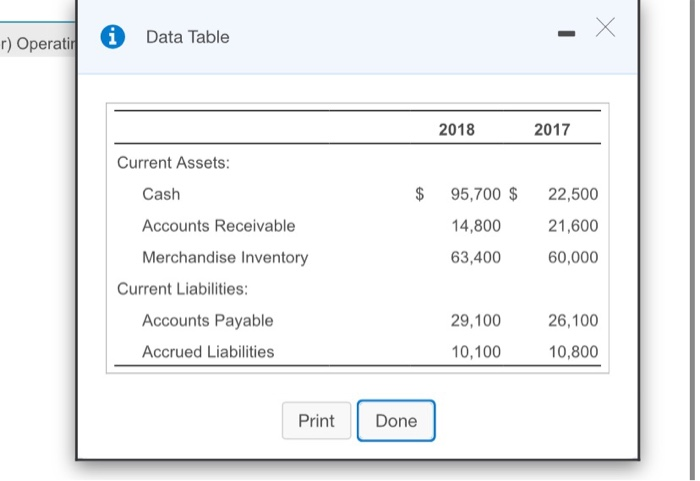This screenshot has height=481, width=700.
Task: Select the 2017 column header
Action: click(552, 130)
